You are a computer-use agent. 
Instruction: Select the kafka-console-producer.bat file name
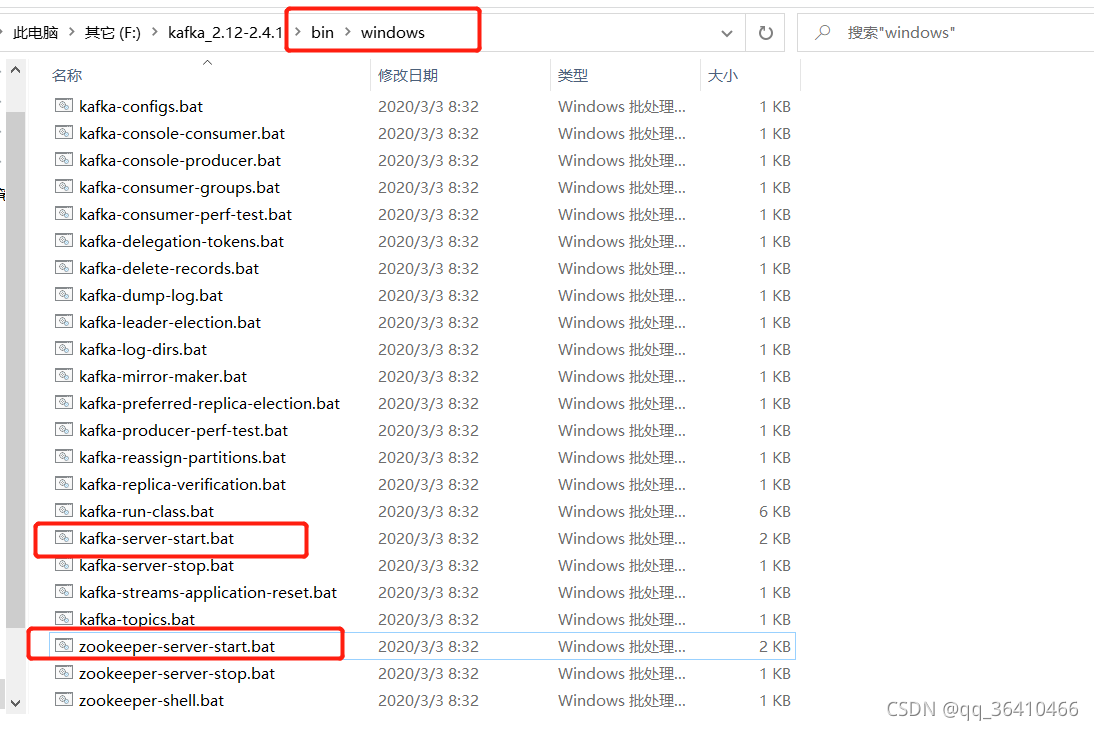[180, 161]
